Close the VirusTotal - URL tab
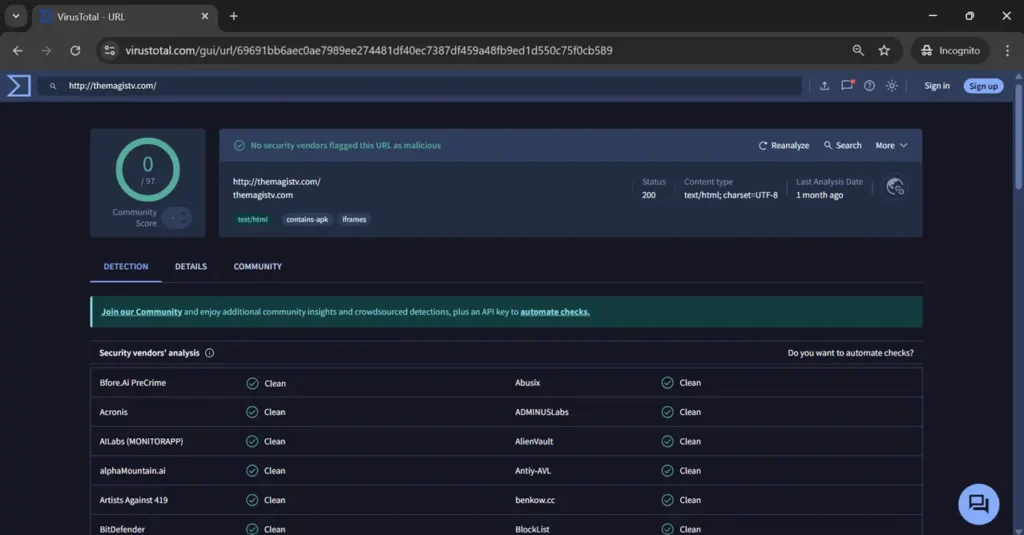The width and height of the screenshot is (1024, 535). tap(204, 16)
